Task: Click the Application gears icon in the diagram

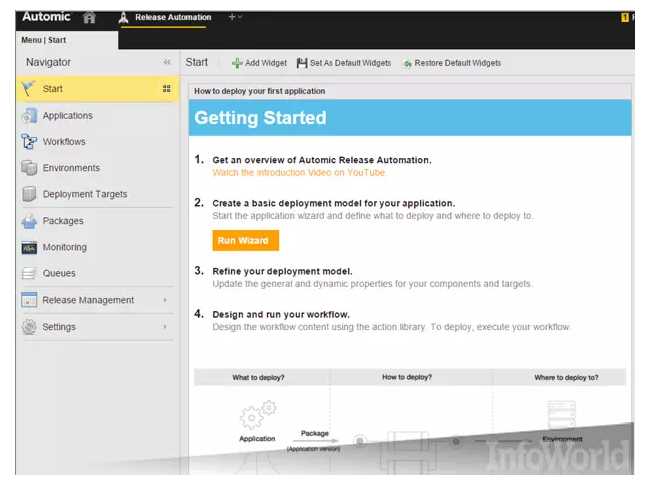Action: [258, 414]
